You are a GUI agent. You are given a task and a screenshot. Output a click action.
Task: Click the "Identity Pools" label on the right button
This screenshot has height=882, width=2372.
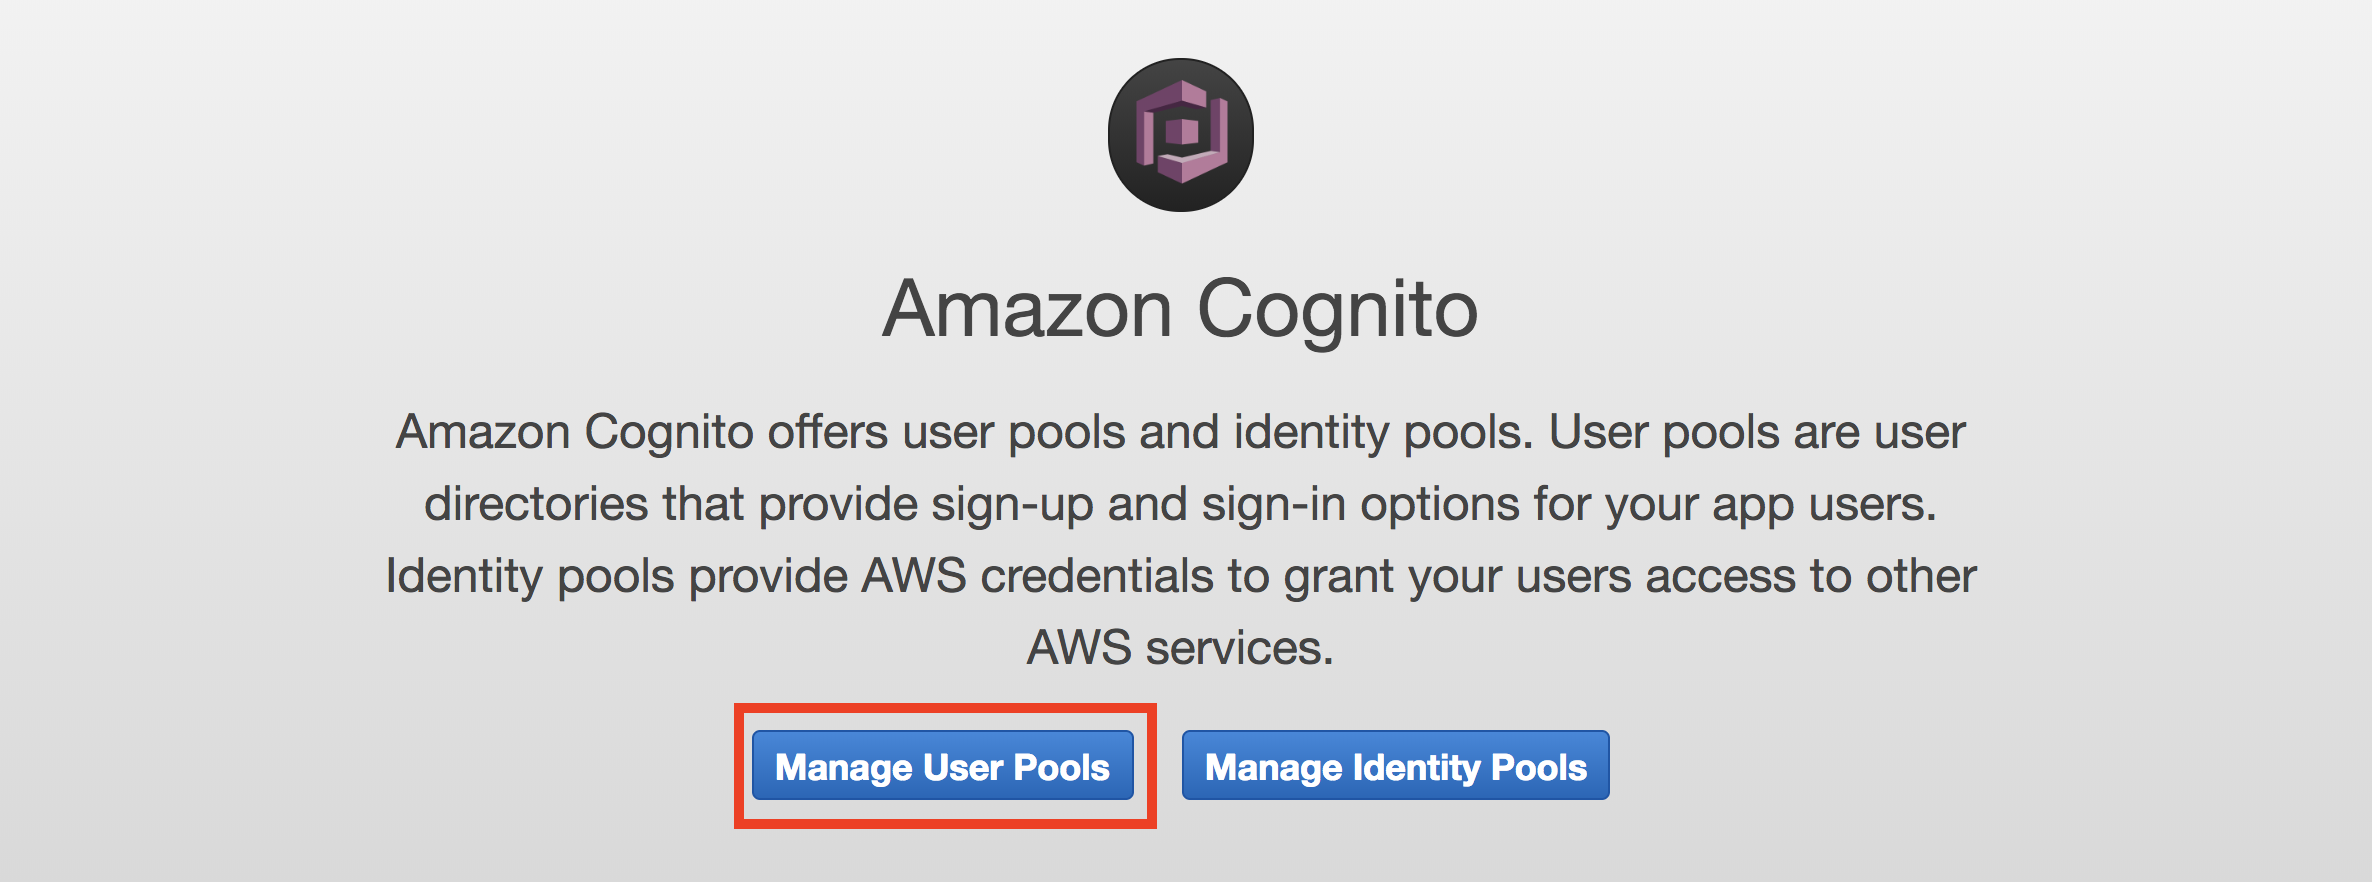pyautogui.click(x=1469, y=768)
